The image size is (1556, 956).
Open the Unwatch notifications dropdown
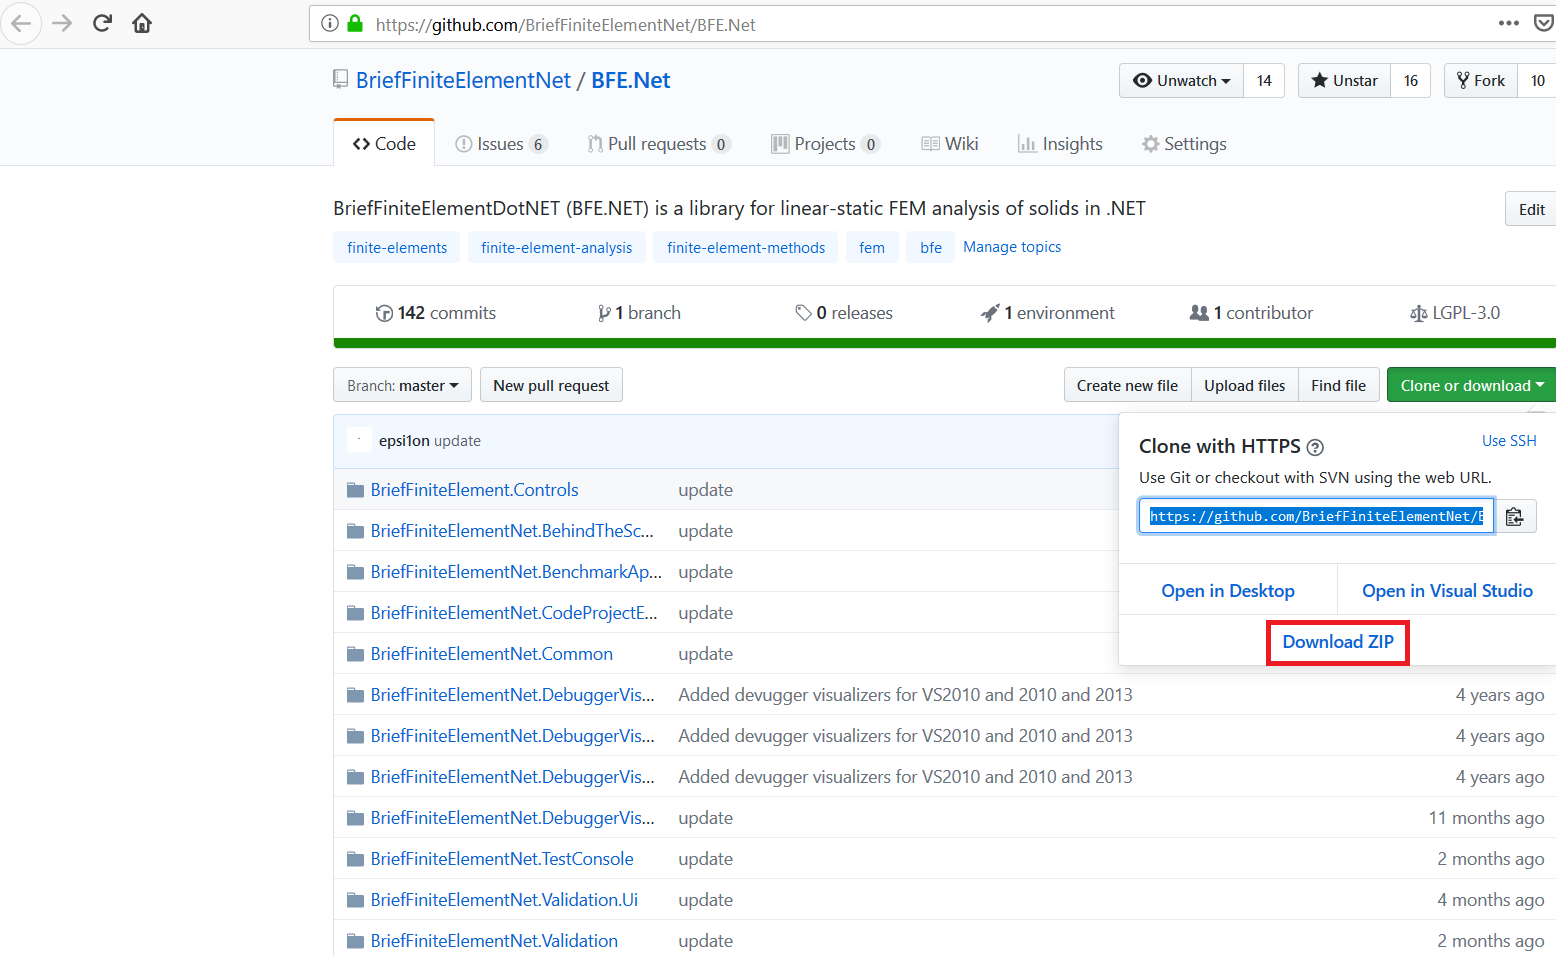(x=1181, y=81)
